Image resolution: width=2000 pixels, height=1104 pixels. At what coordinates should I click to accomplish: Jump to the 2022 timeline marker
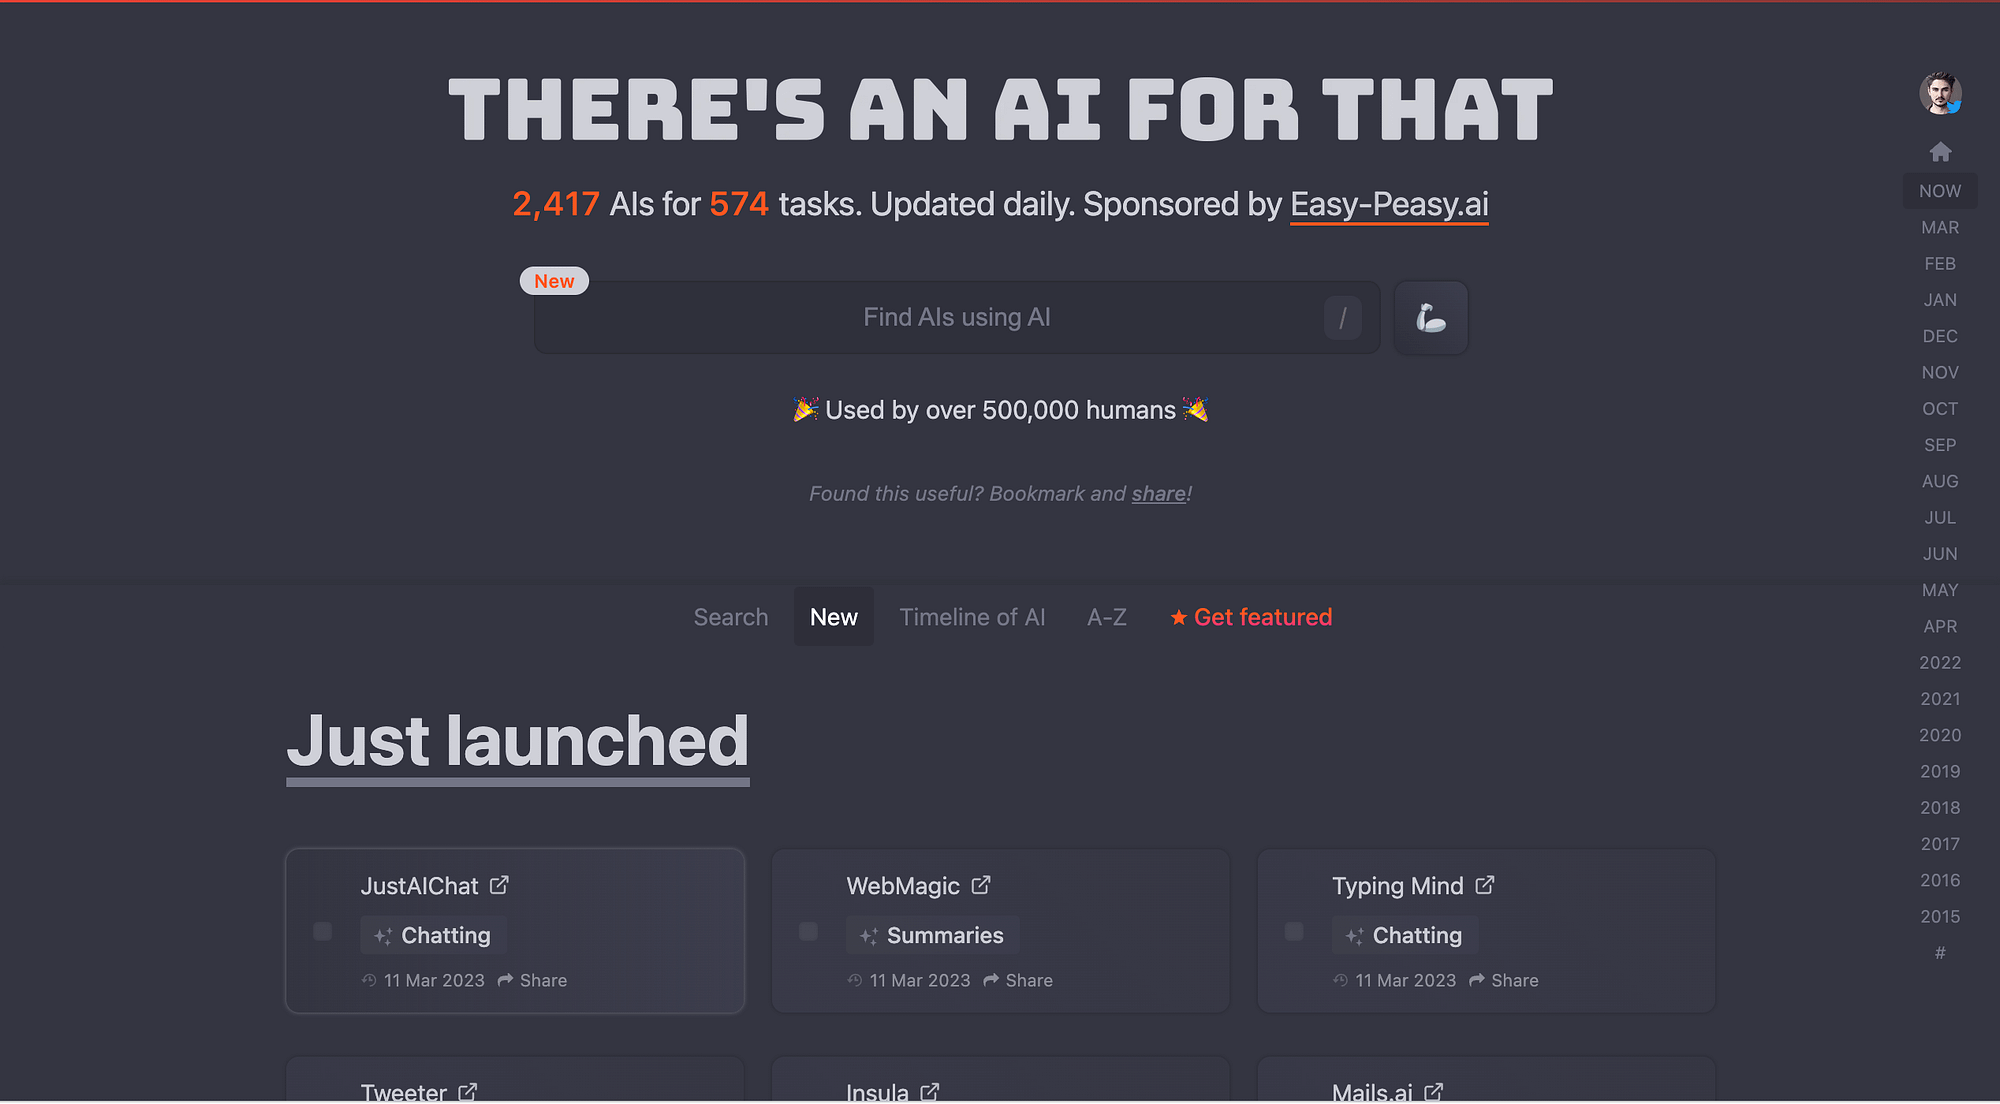[x=1940, y=663]
